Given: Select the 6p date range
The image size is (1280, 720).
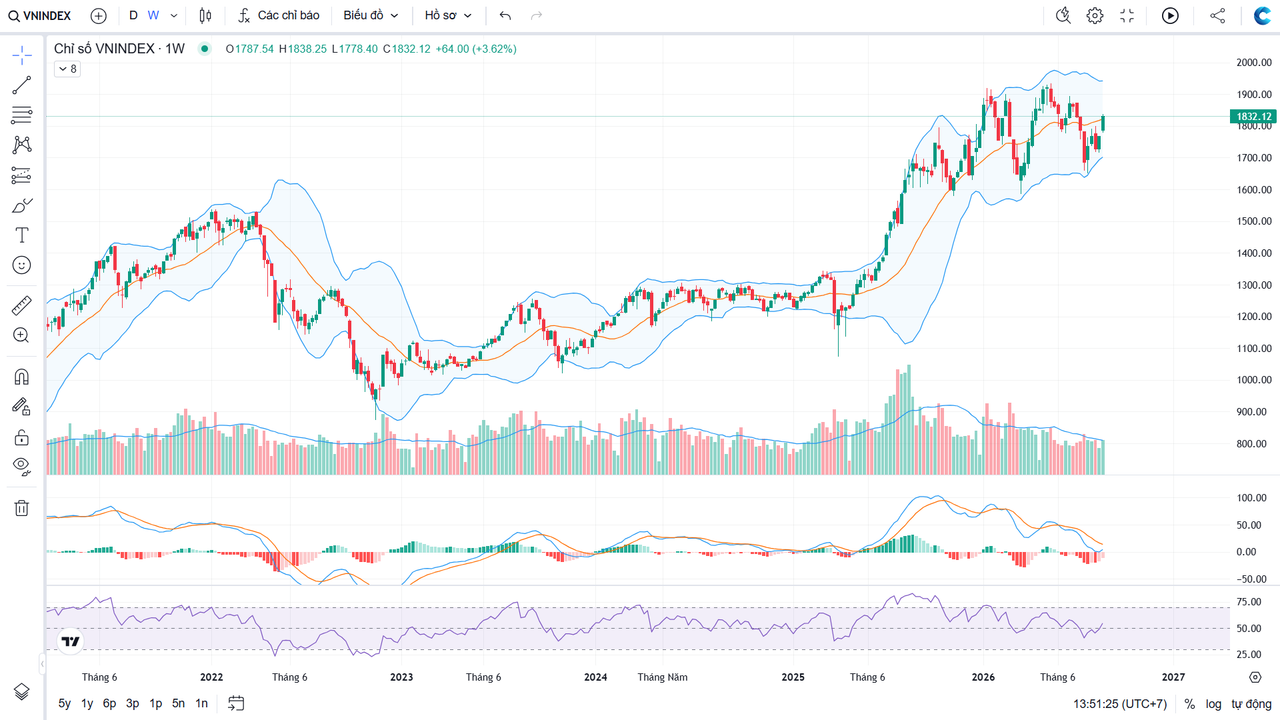Looking at the screenshot, I should 110,703.
